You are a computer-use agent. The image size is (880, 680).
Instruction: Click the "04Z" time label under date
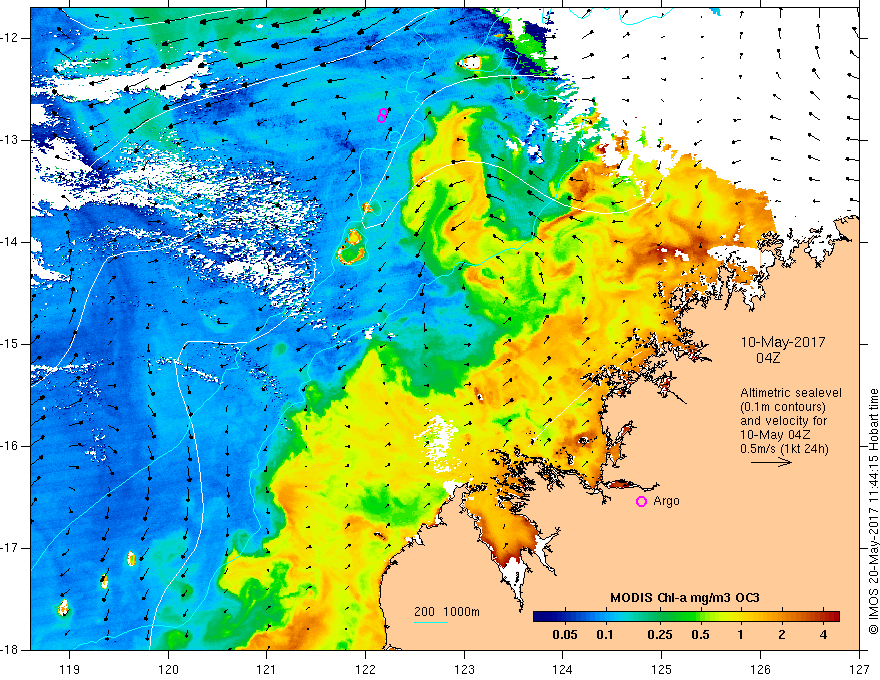click(x=768, y=358)
